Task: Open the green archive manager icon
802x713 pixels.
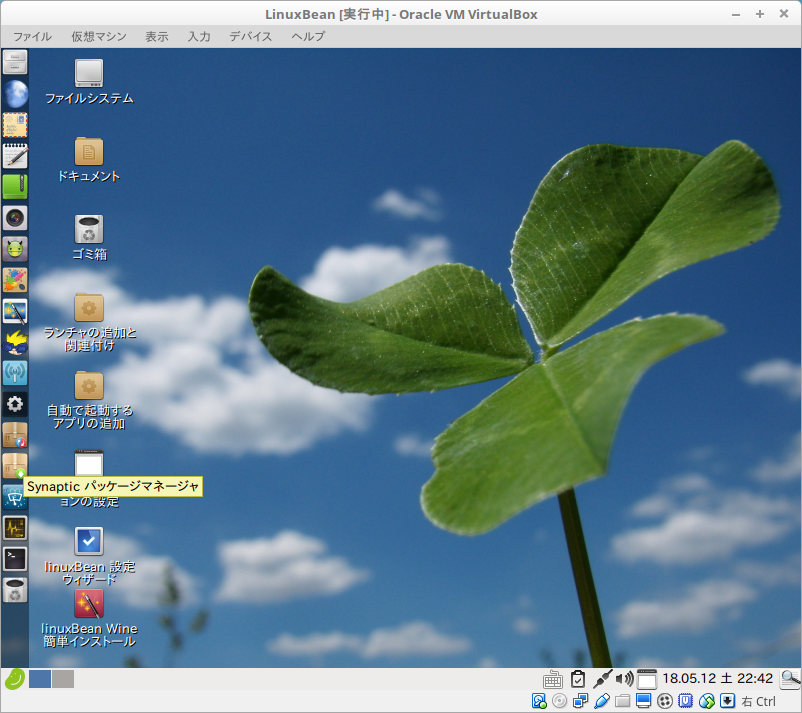Action: (15, 187)
